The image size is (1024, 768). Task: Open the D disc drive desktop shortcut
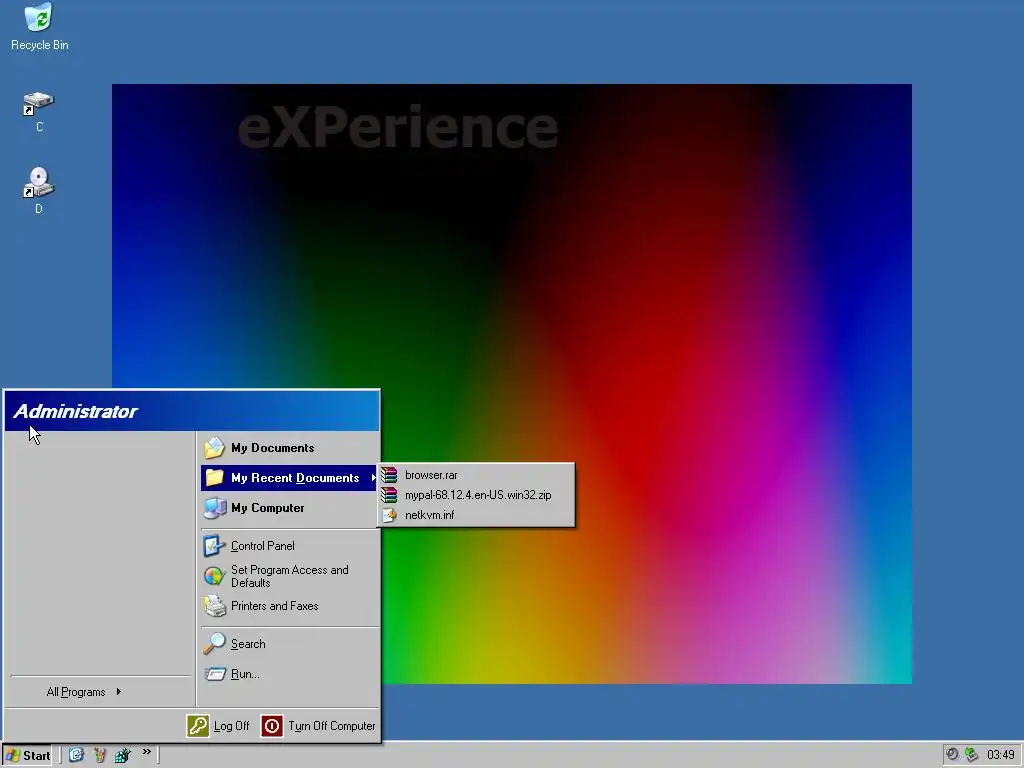pos(39,191)
